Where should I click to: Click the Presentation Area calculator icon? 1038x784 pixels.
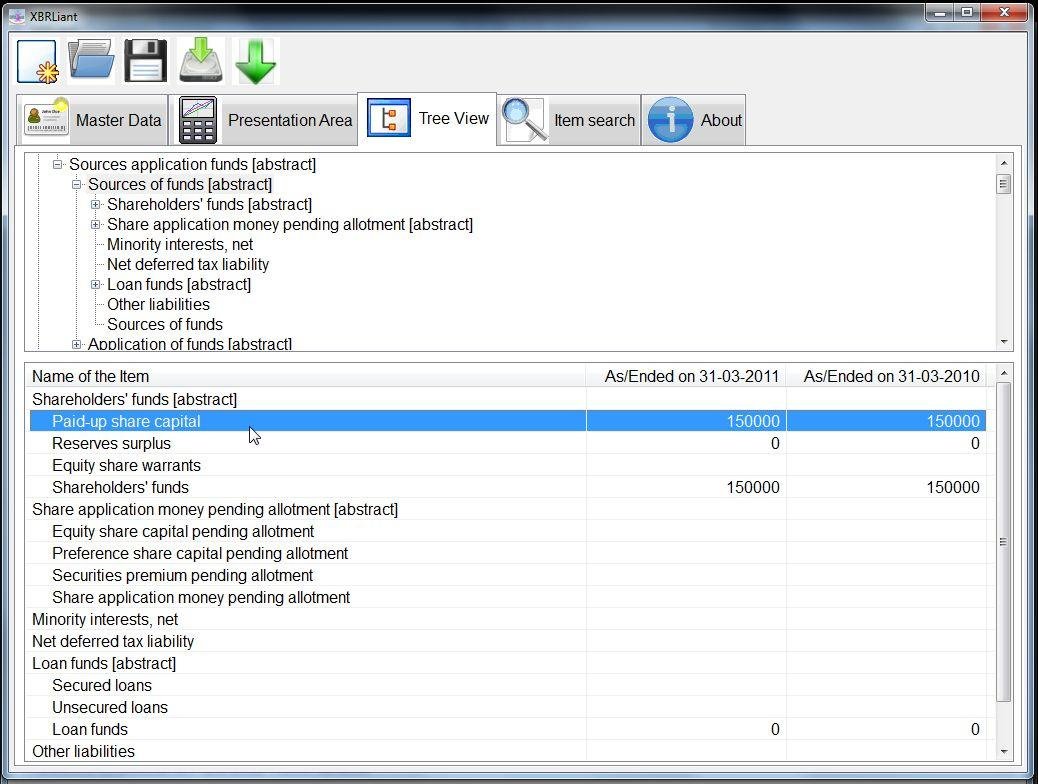[198, 120]
